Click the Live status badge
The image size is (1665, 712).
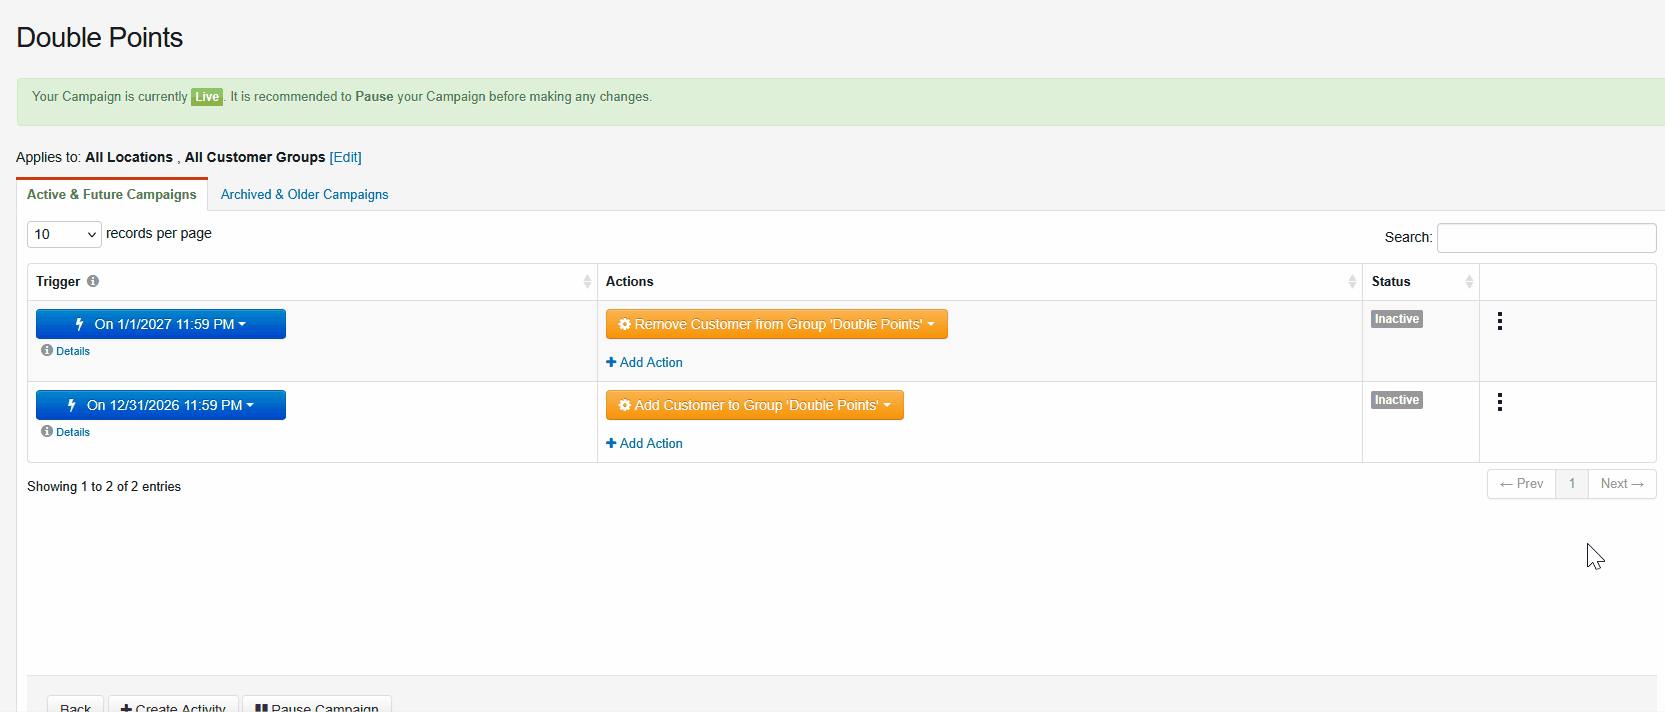pyautogui.click(x=207, y=97)
